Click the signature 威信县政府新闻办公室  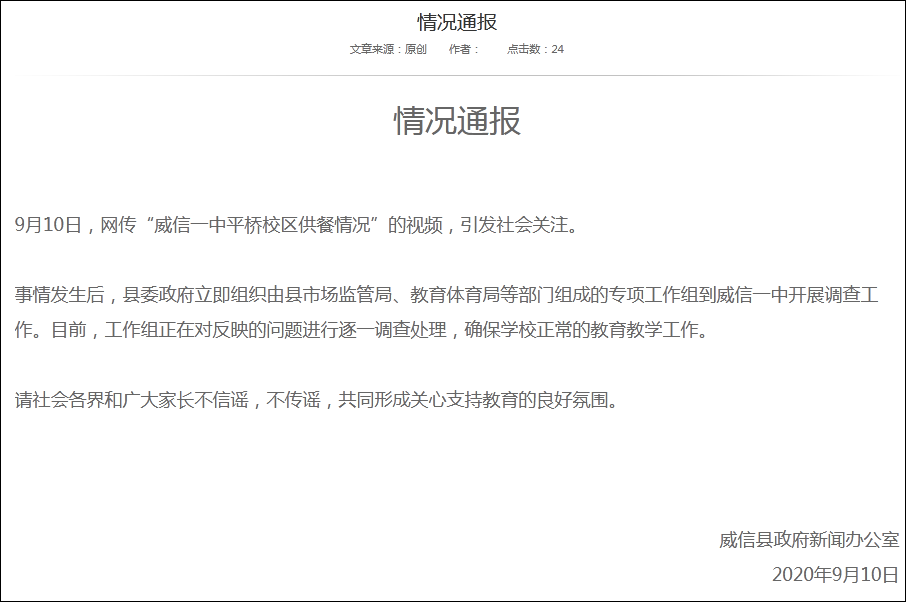(x=808, y=539)
